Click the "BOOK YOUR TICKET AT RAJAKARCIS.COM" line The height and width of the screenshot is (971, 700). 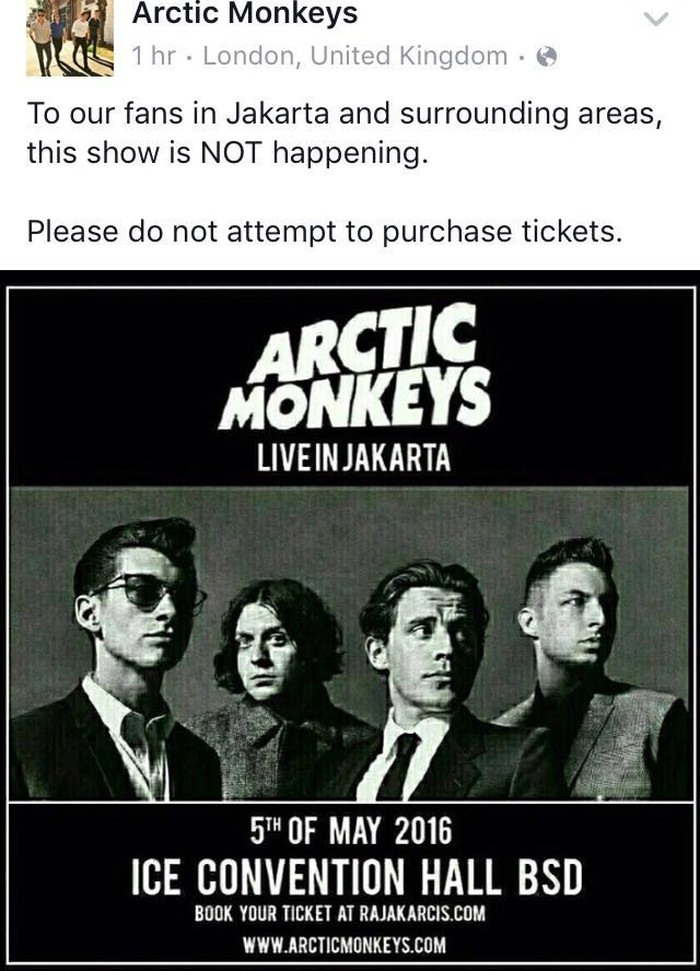[x=340, y=913]
